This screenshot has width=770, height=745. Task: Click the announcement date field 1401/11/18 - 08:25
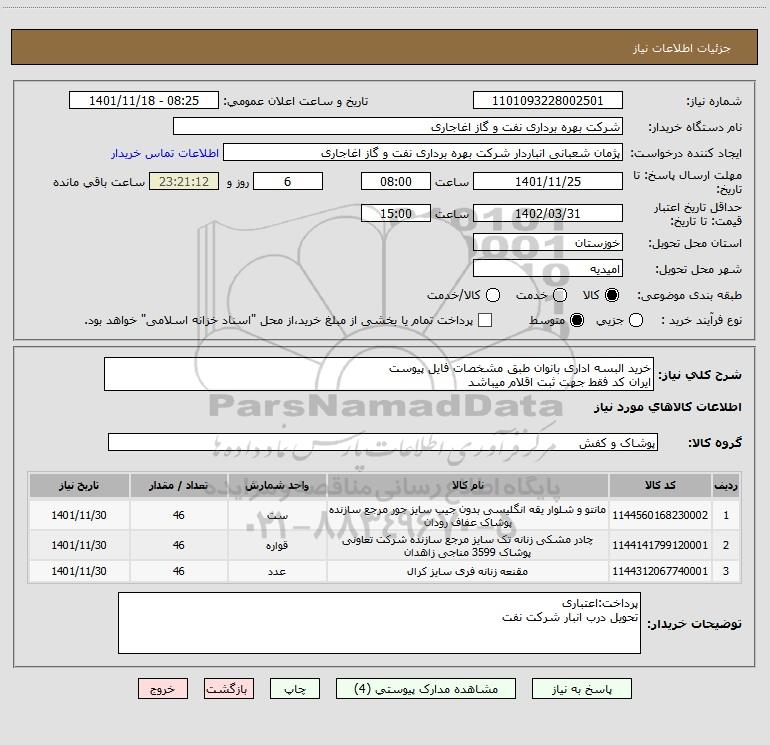click(x=144, y=101)
